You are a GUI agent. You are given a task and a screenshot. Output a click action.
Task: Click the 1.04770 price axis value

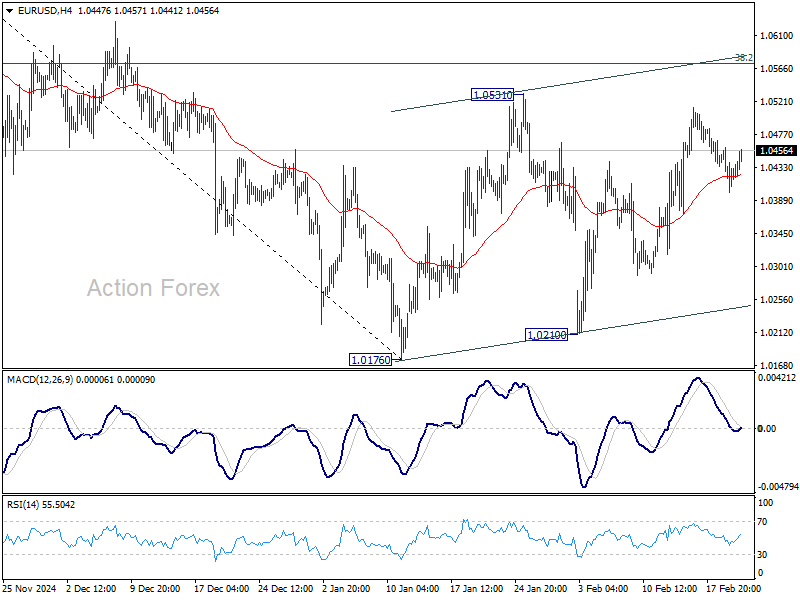point(777,135)
